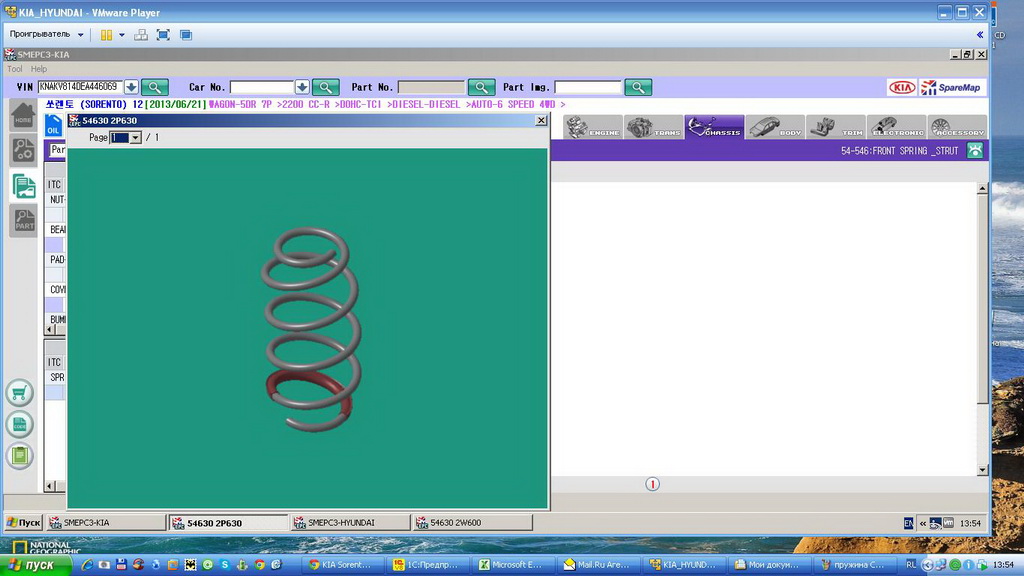Open the PART search sidebar icon
1024x576 pixels.
click(23, 221)
